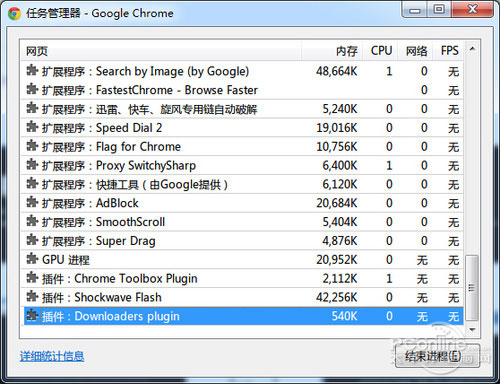Click the 结束进程 button
Screen dimensions: 500x384
point(437,357)
